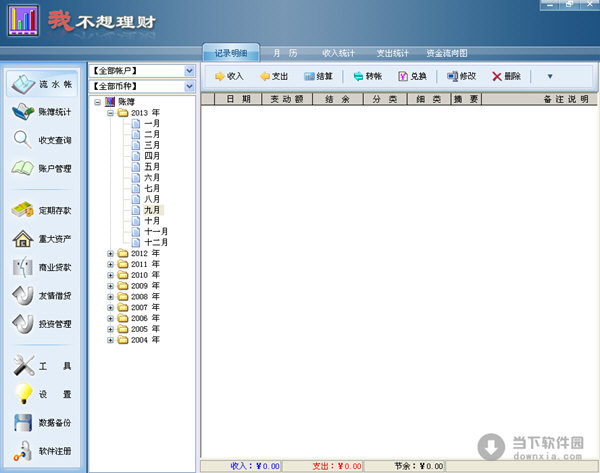Click the 细类 column header
The width and height of the screenshot is (600, 473).
coord(429,99)
